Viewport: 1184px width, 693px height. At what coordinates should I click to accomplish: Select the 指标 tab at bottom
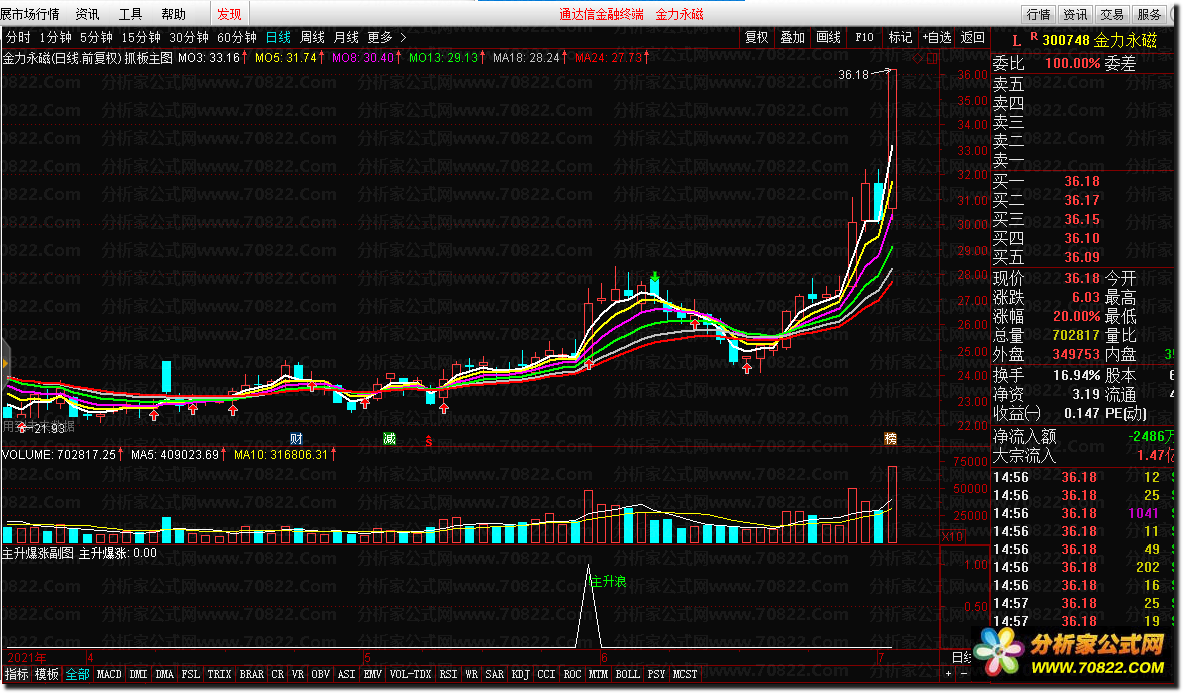click(x=17, y=674)
